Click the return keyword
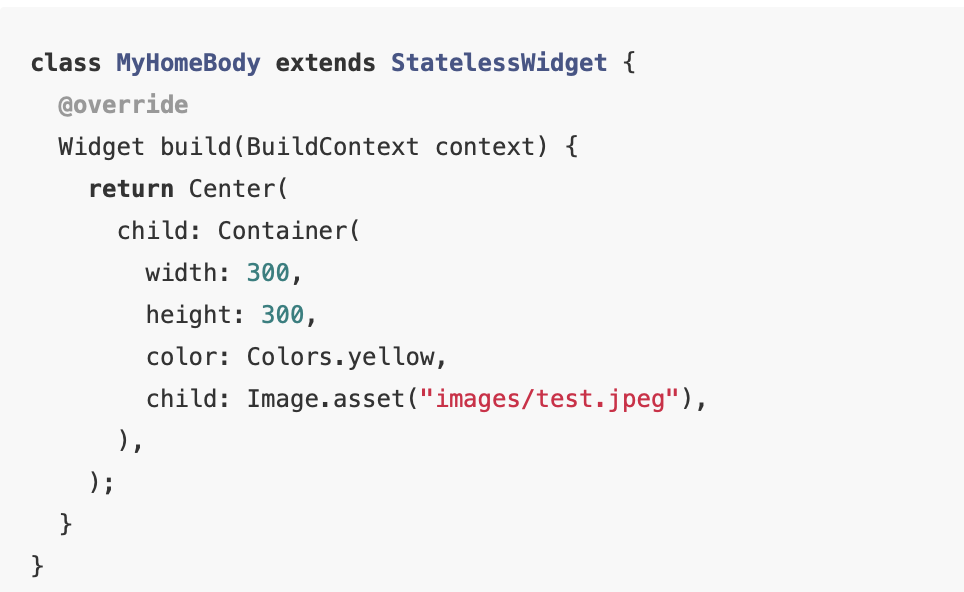This screenshot has height=592, width=964. (131, 189)
